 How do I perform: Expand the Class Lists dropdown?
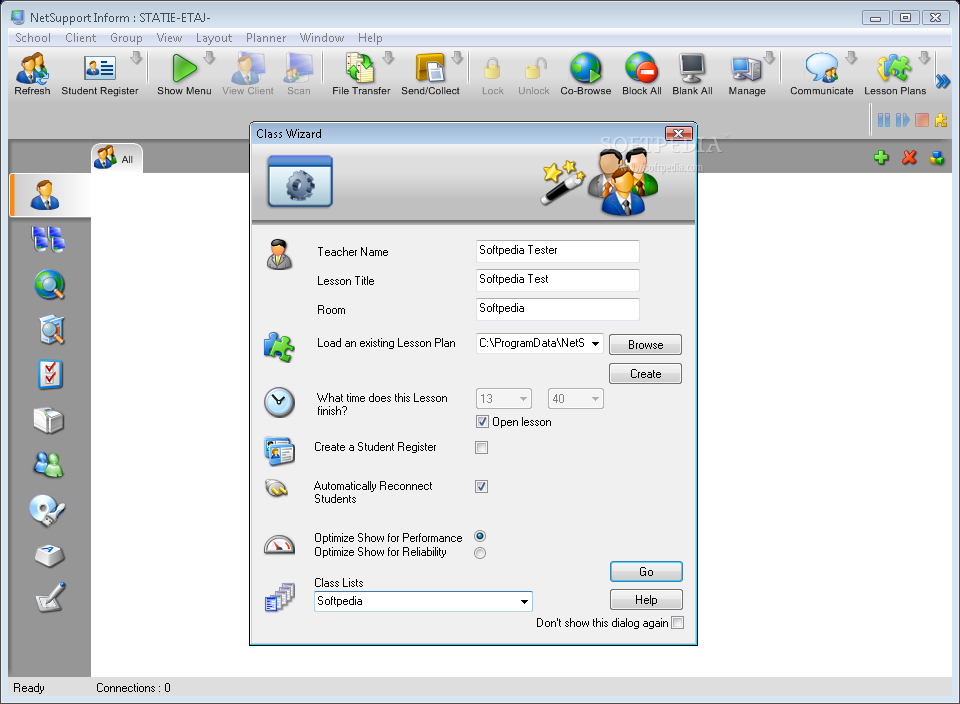coord(524,601)
